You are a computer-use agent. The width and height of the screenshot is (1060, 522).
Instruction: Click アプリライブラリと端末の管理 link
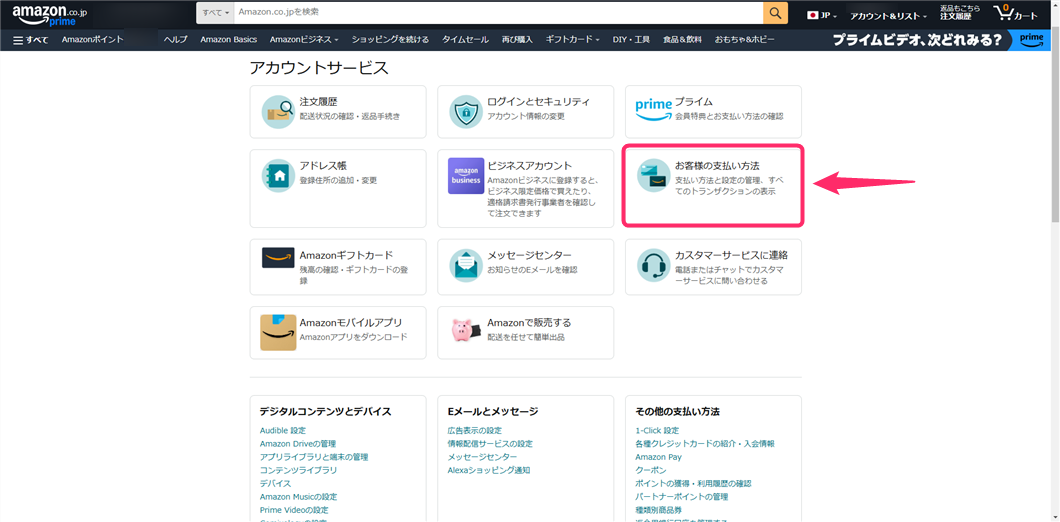[314, 457]
